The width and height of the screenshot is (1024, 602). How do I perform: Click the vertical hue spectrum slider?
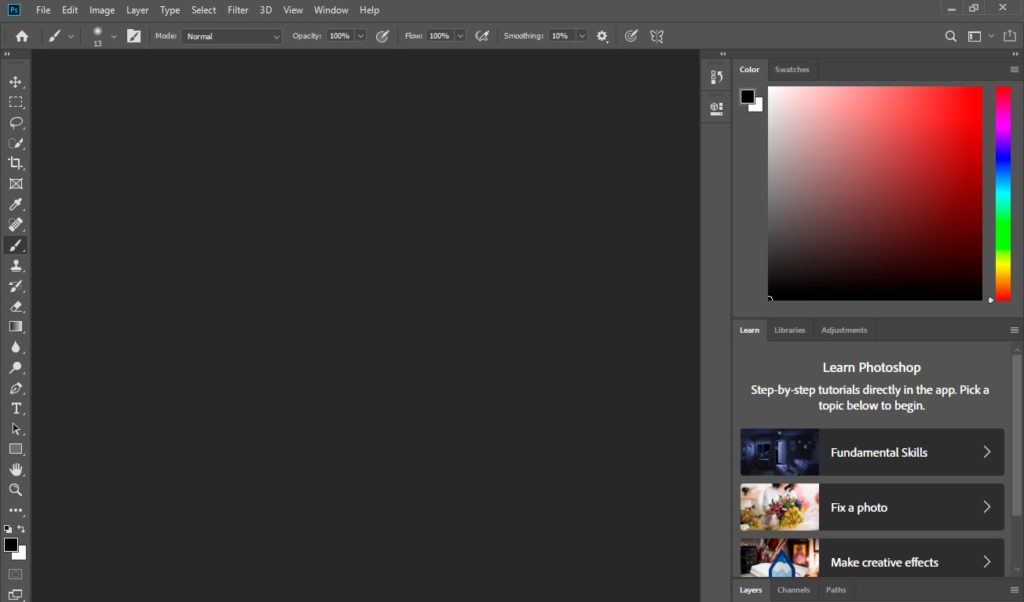(1002, 192)
